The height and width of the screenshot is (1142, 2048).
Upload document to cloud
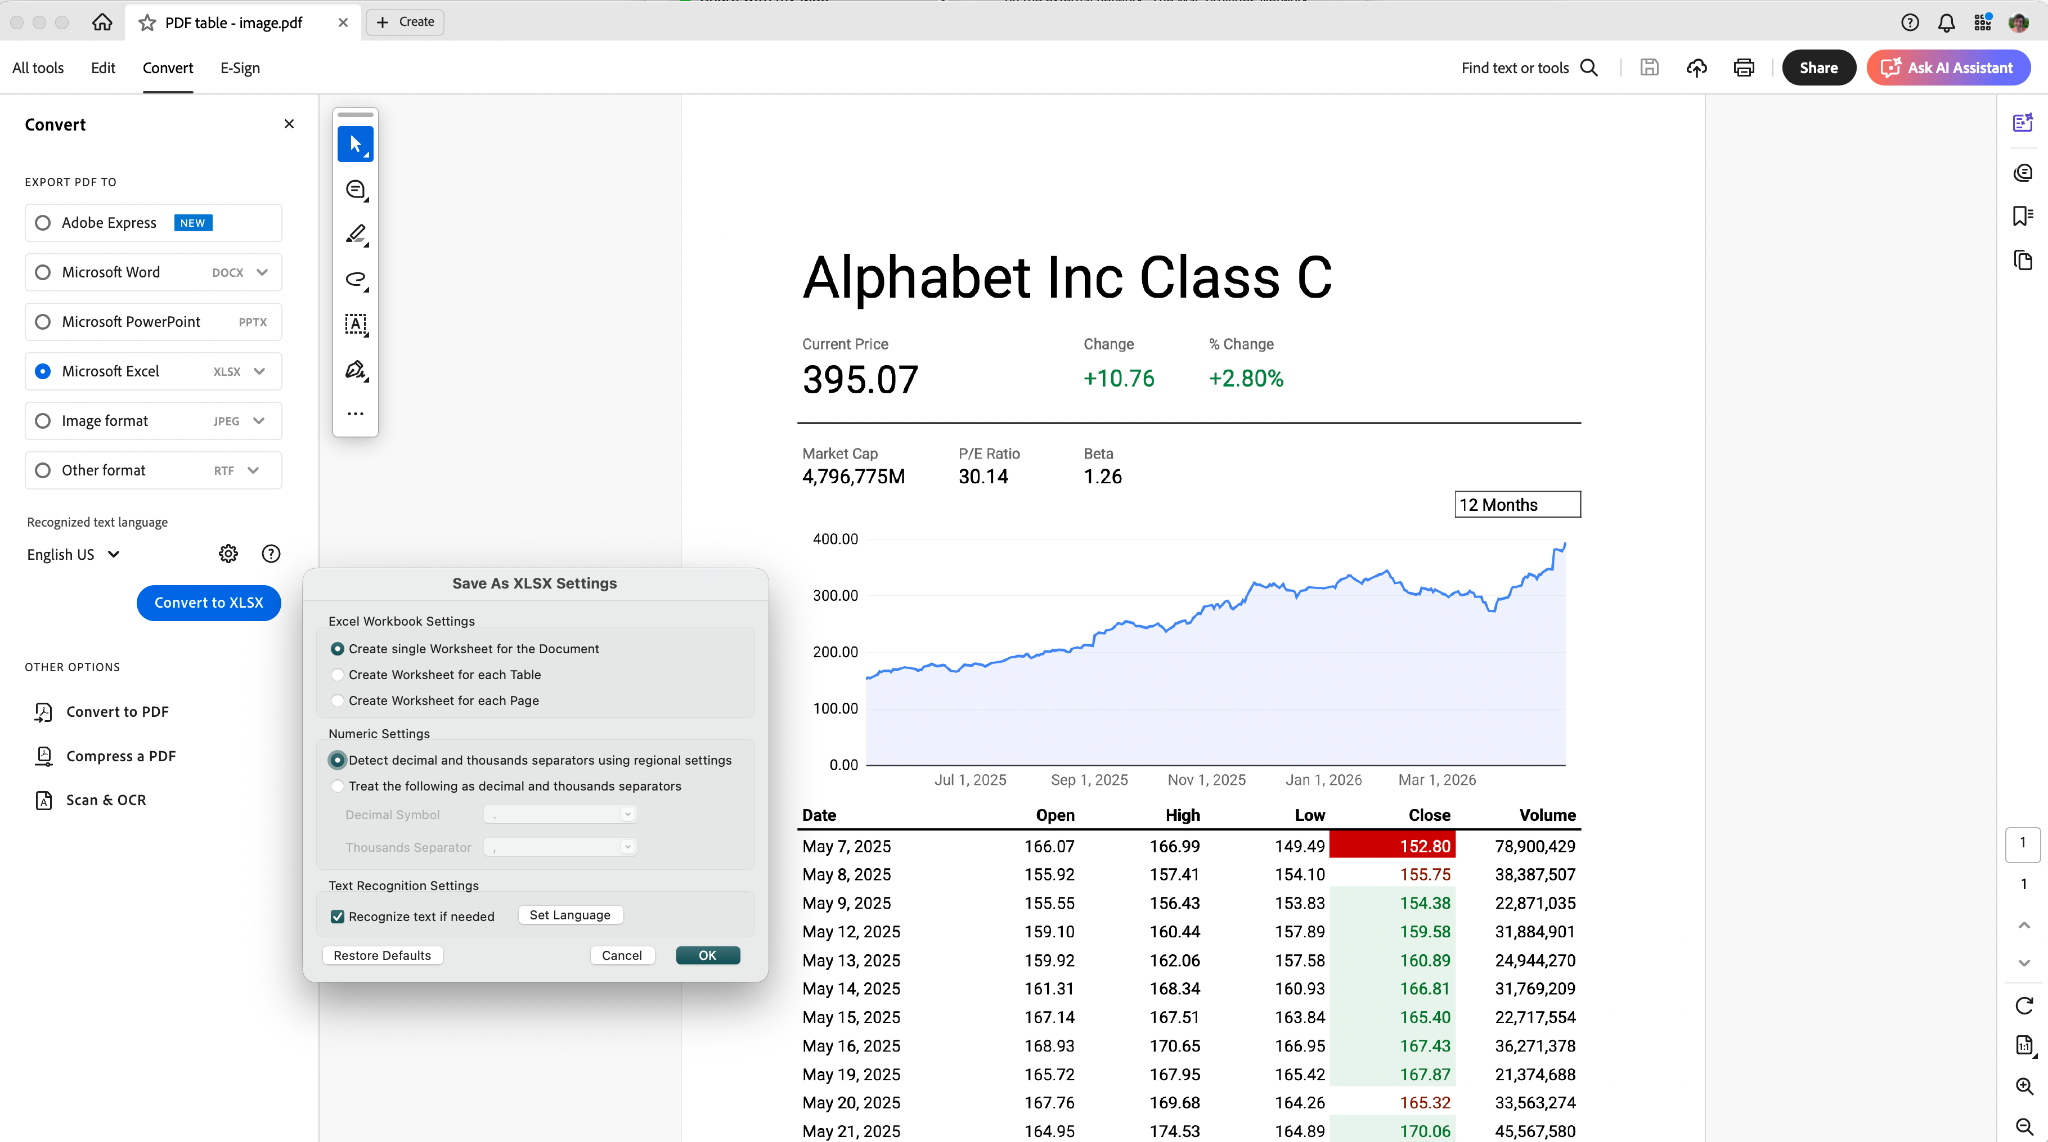pyautogui.click(x=1697, y=68)
